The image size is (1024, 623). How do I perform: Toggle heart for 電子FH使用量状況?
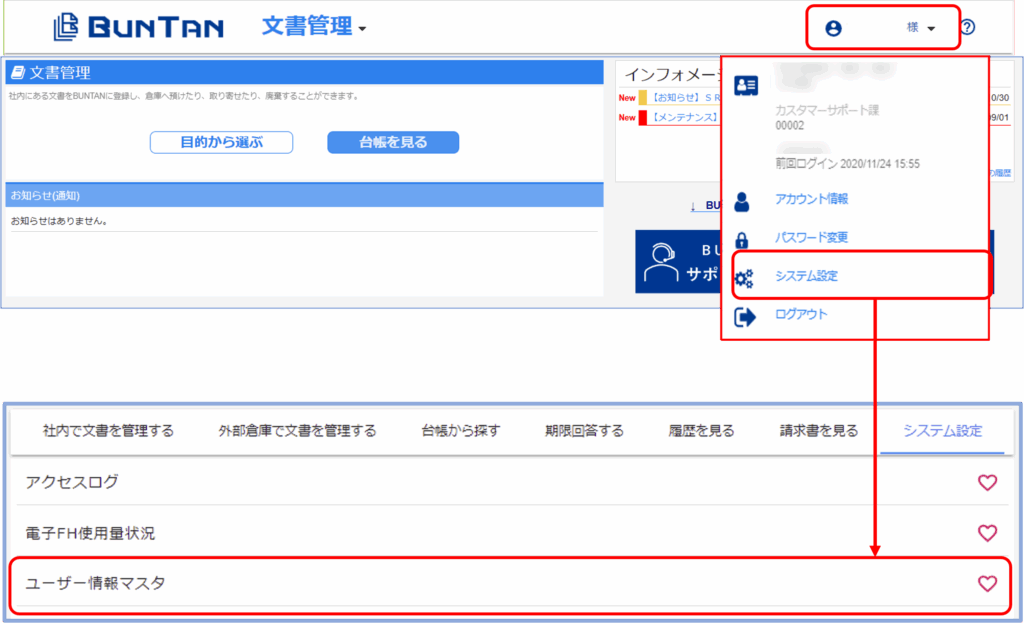pyautogui.click(x=987, y=533)
